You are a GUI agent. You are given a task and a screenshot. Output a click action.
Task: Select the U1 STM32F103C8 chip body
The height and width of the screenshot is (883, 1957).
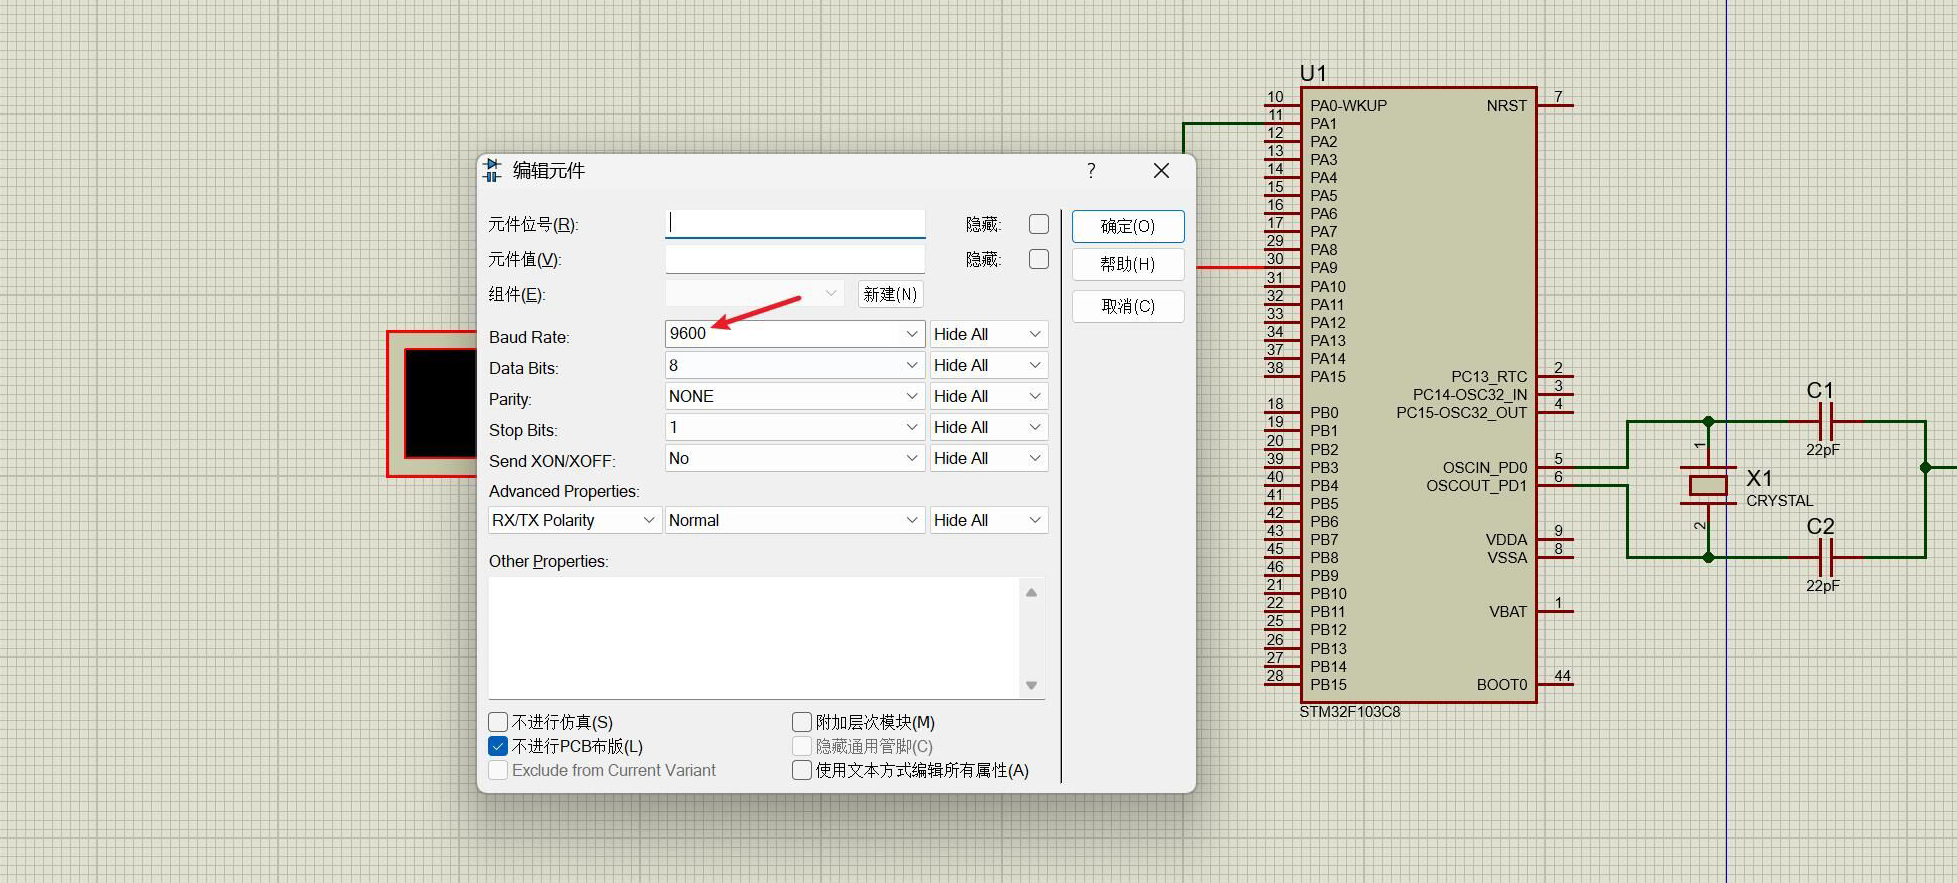(x=1418, y=395)
